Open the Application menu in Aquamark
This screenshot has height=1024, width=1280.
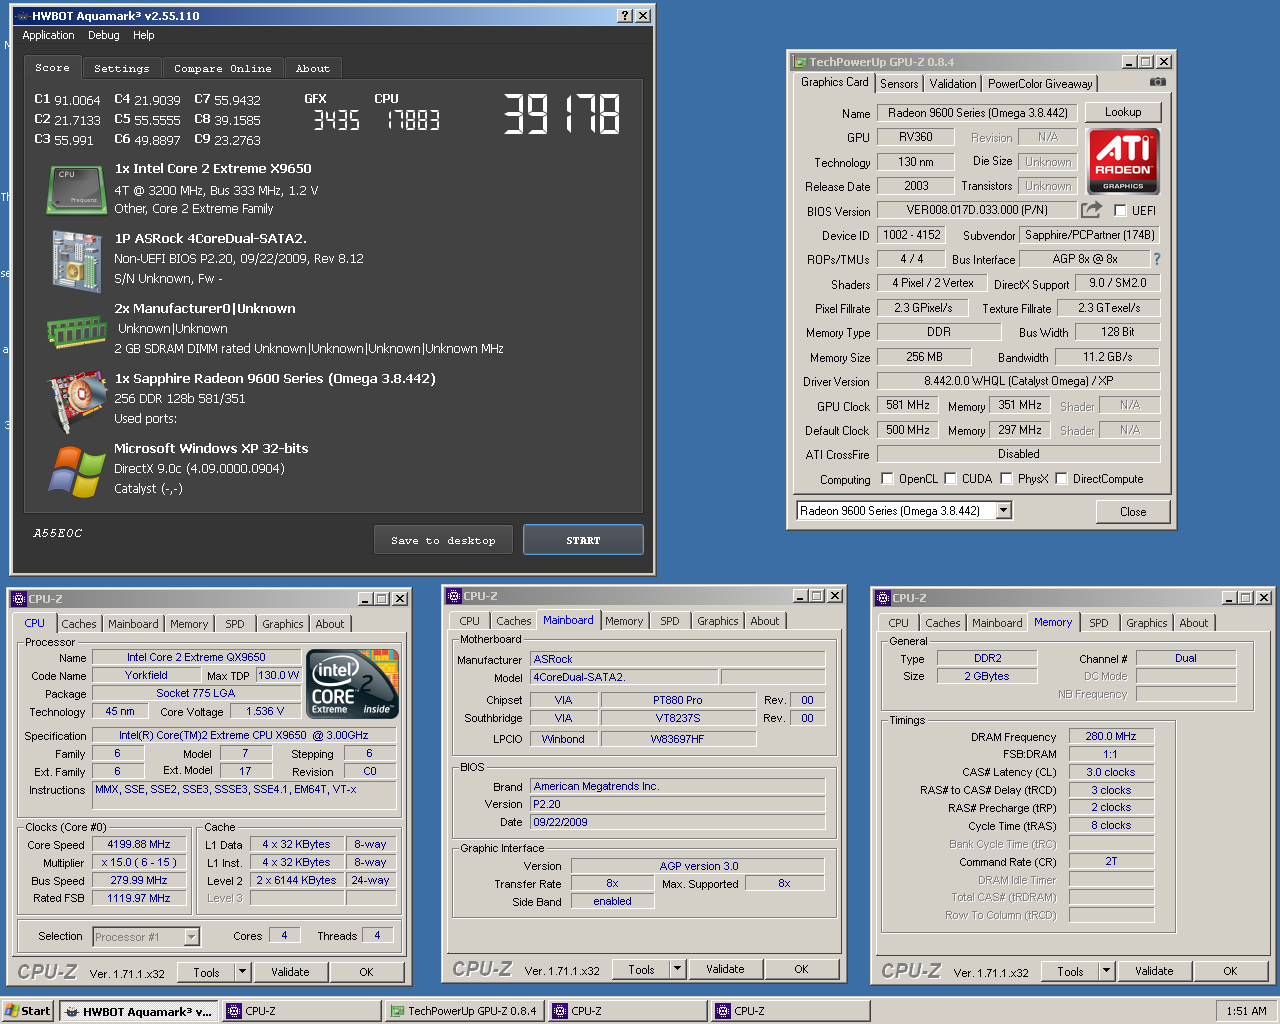48,35
